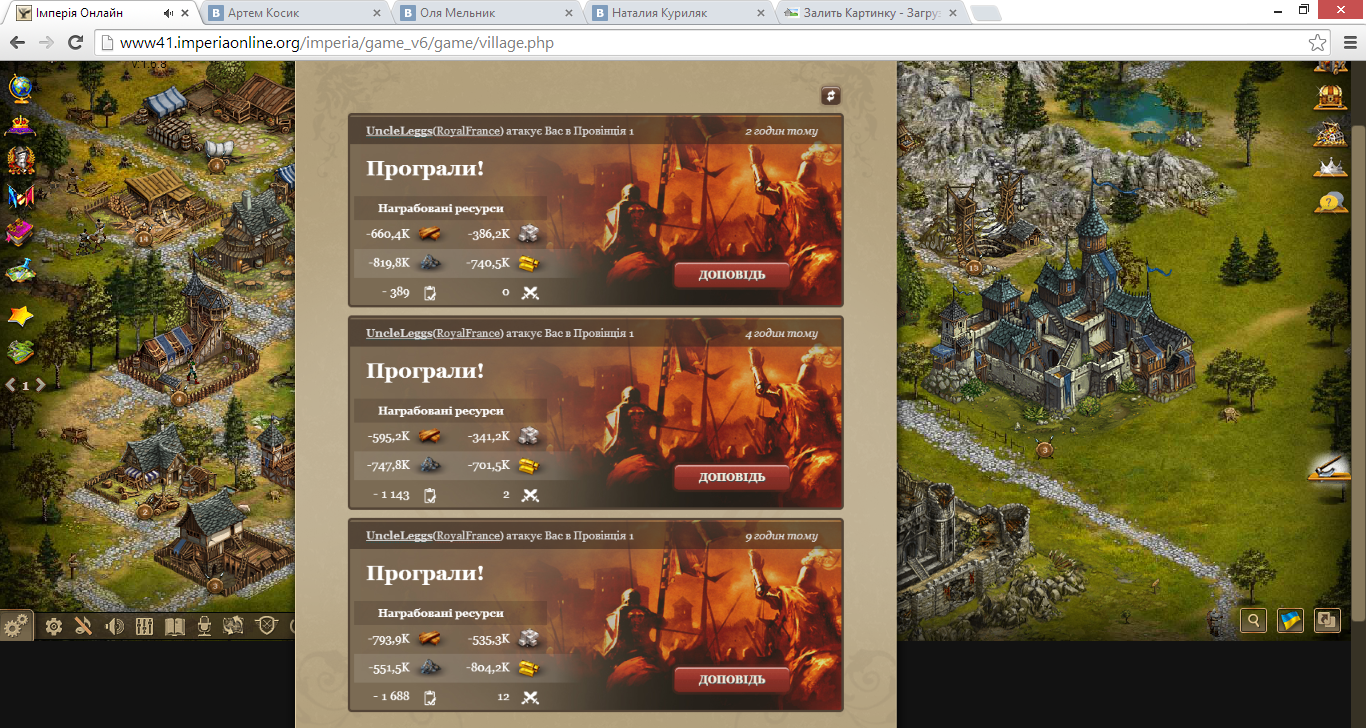Click iron loss value -386,2K
This screenshot has height=728, width=1366.
(489, 234)
